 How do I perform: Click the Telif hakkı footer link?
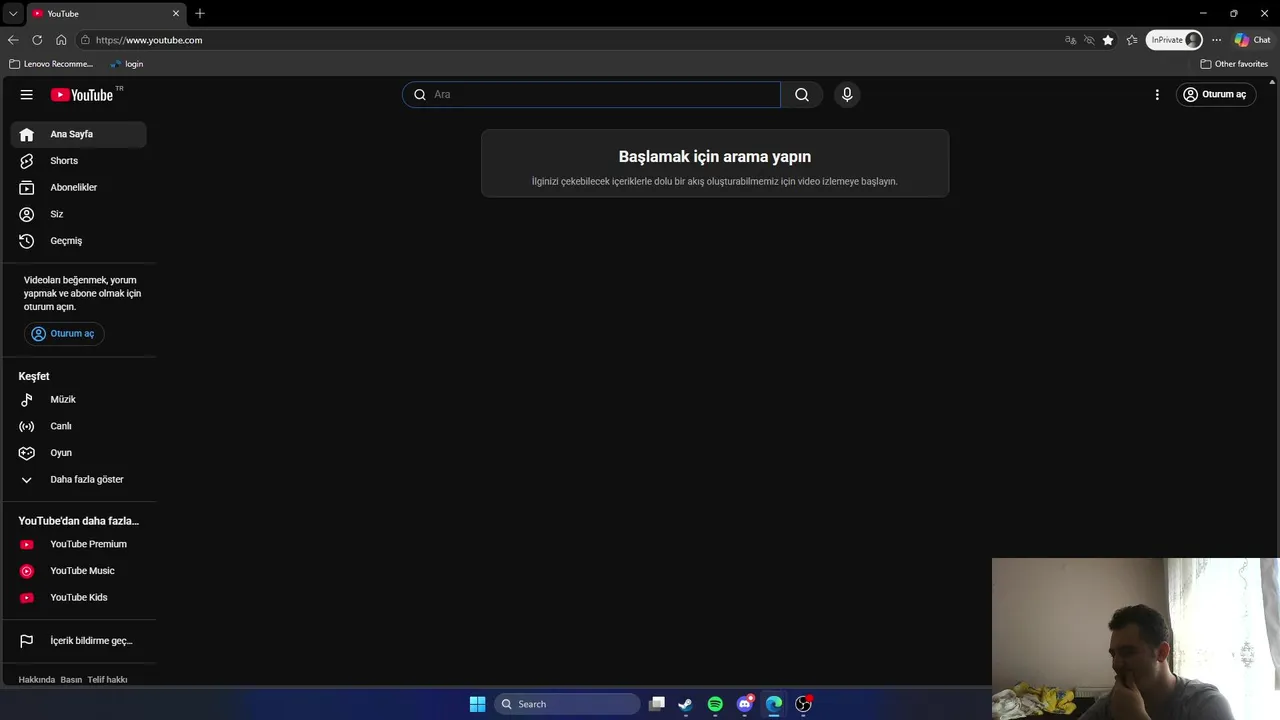click(x=107, y=680)
